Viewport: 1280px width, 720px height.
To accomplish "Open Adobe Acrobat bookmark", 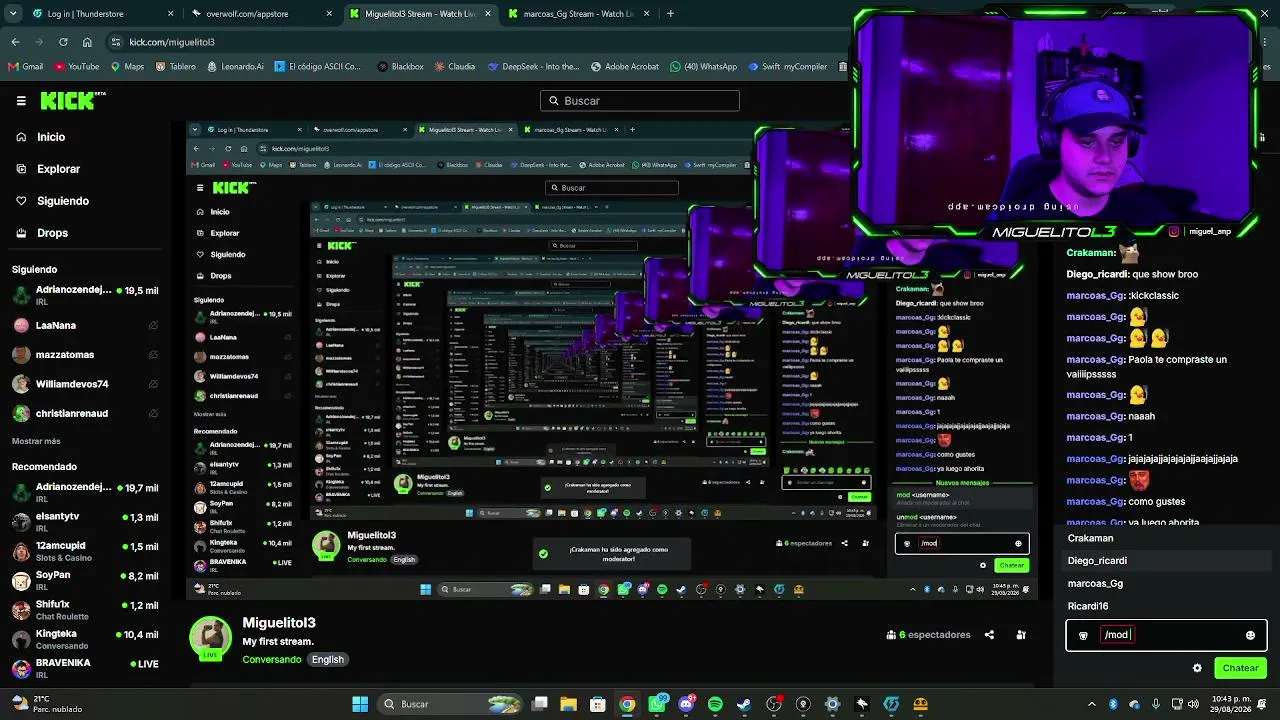I will 625,67.
